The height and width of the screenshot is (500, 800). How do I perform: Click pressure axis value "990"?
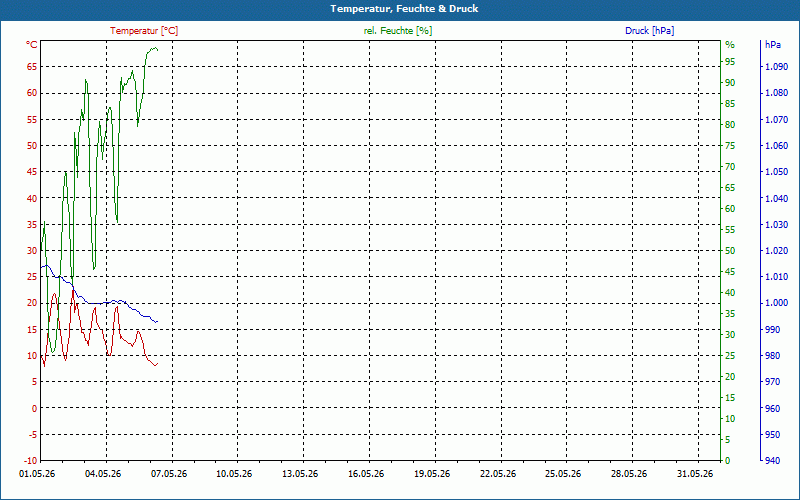click(772, 330)
